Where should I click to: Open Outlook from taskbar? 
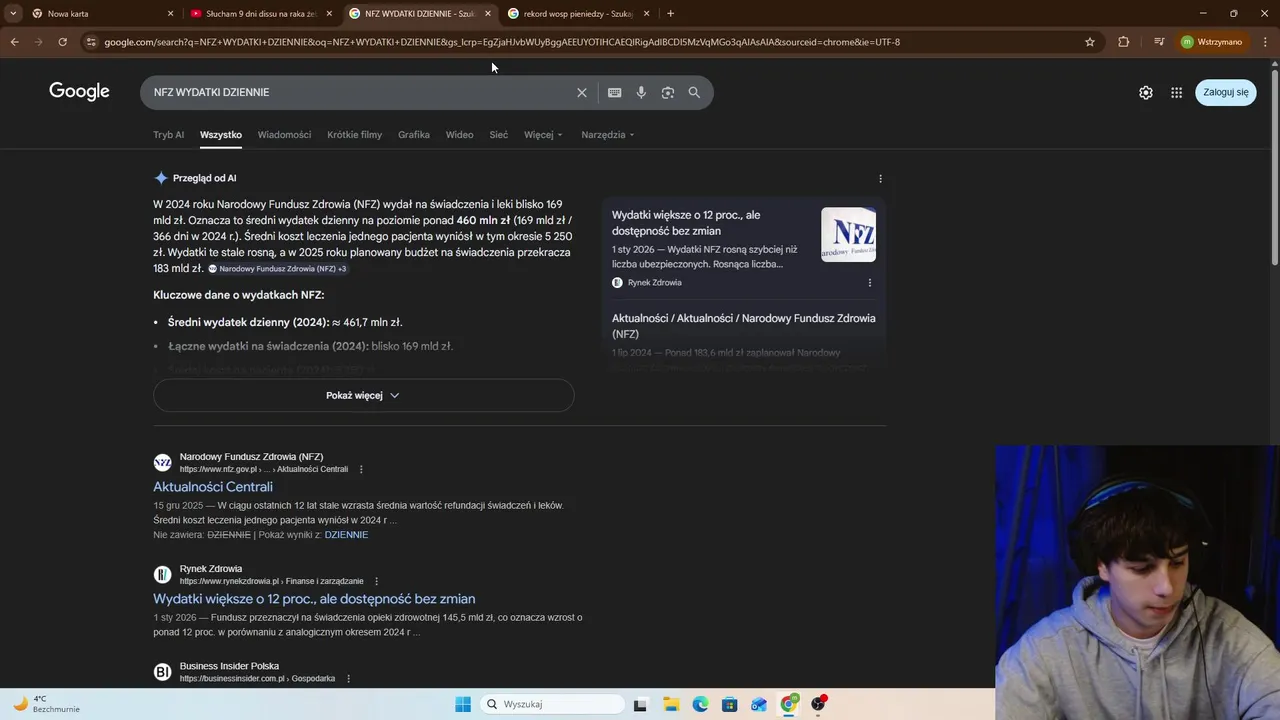pyautogui.click(x=759, y=704)
